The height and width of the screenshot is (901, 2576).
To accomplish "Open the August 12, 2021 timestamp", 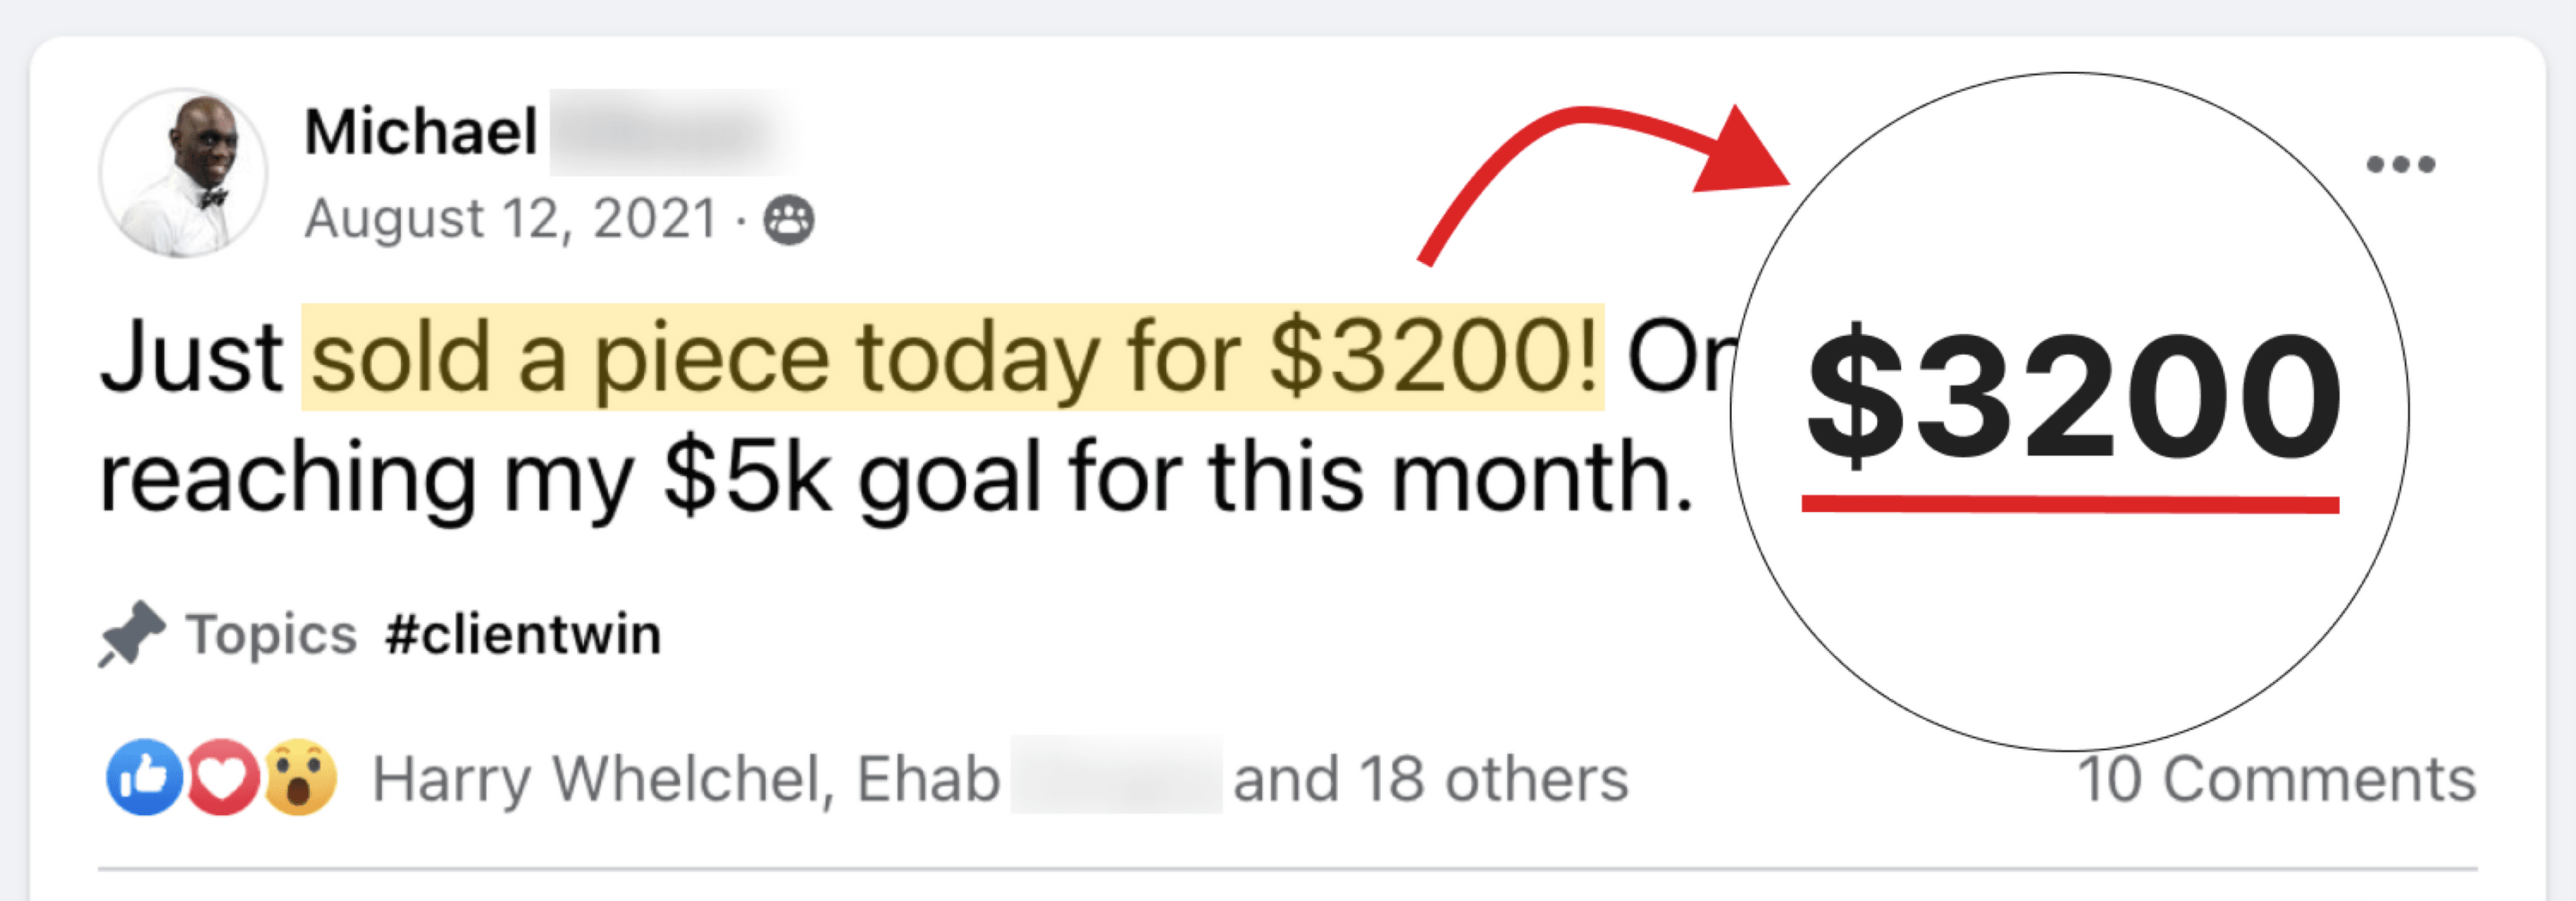I will 511,219.
